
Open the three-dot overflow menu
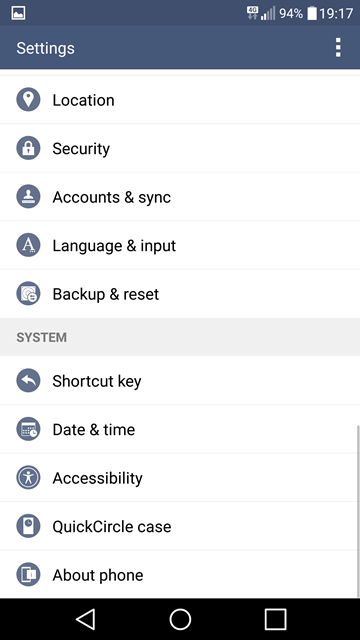[x=338, y=48]
